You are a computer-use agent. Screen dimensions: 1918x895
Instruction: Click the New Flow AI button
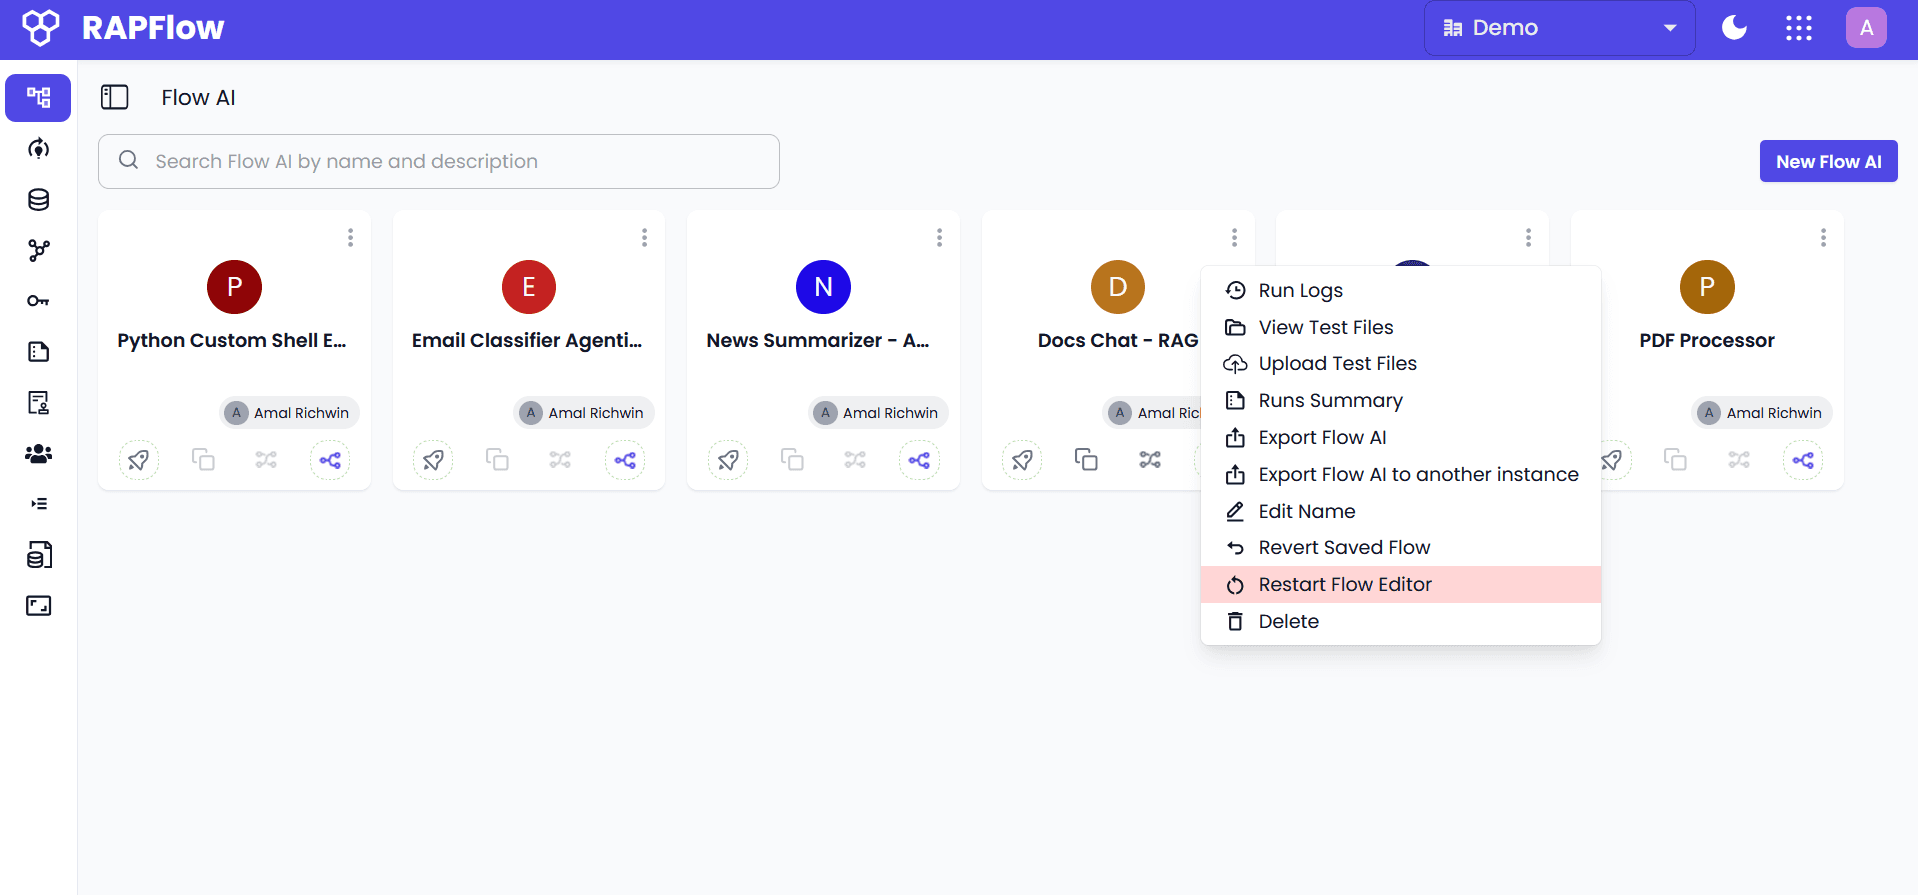[1828, 161]
